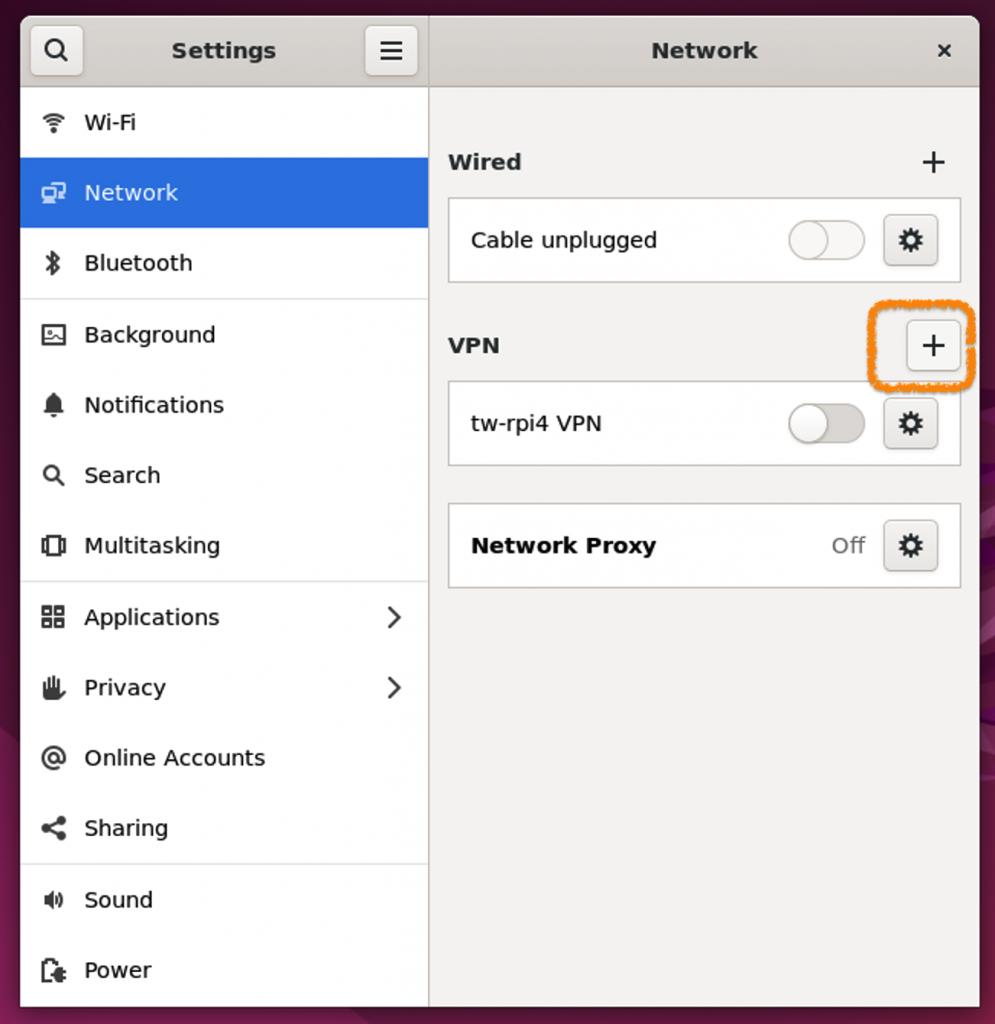Close the Settings window
Viewport: 995px width, 1024px height.
tap(943, 50)
